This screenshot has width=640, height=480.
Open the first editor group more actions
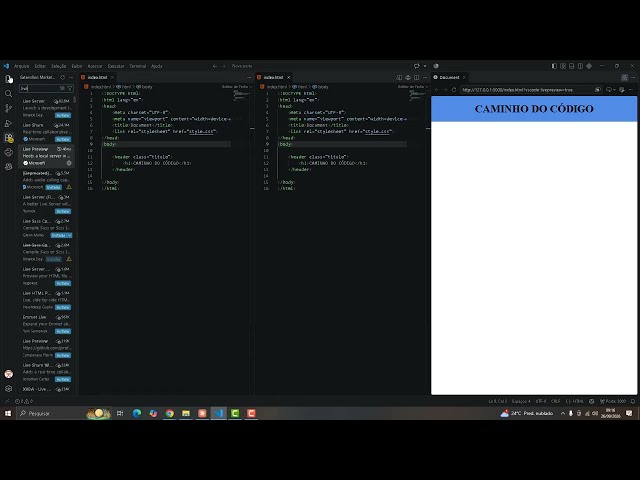point(249,77)
